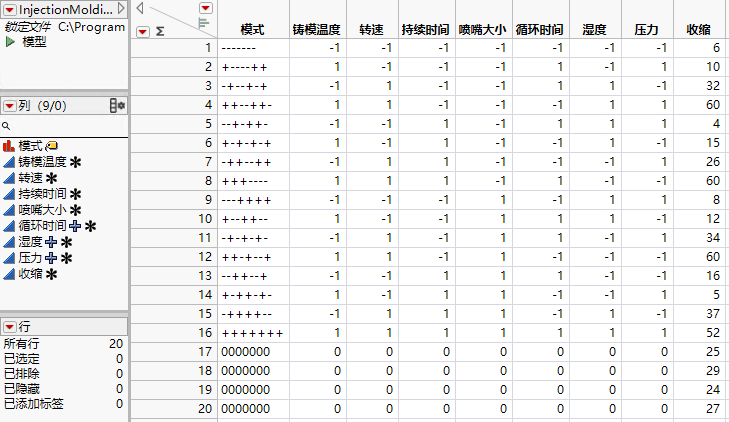Click the asterisk icon beside 持续时间
This screenshot has width=729, height=422.
(75, 194)
